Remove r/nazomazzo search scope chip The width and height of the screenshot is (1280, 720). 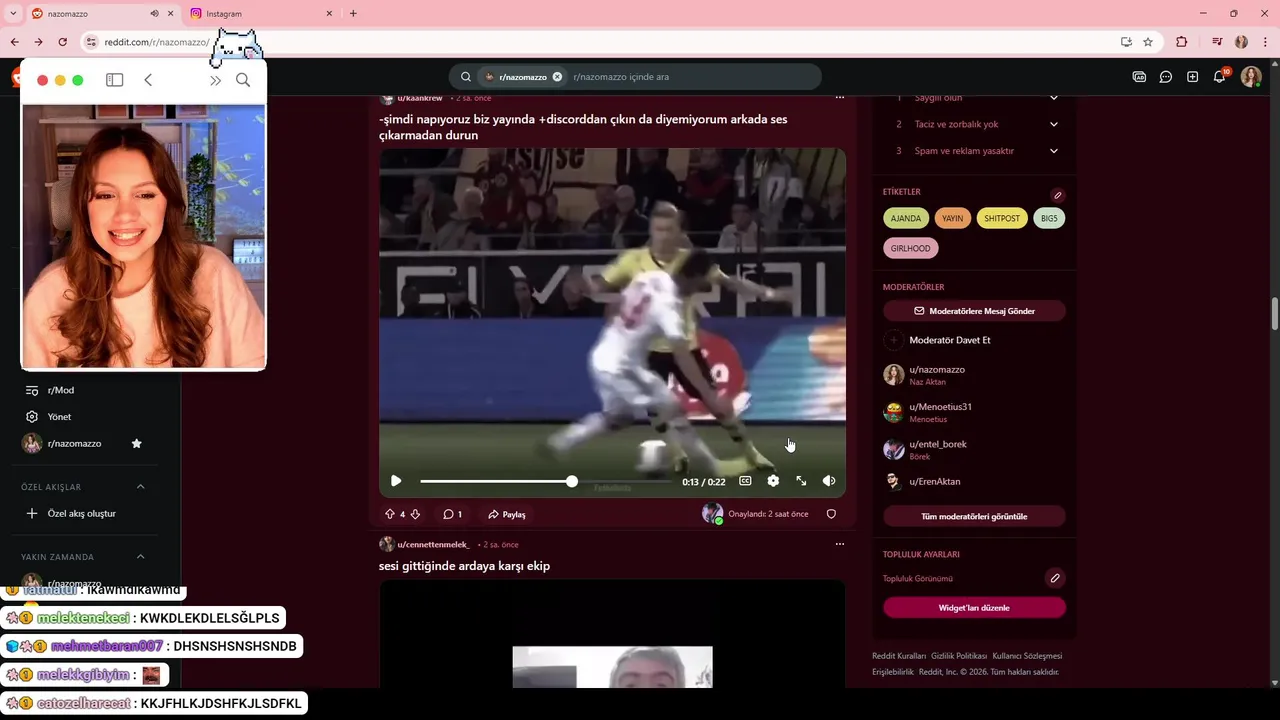[x=557, y=77]
